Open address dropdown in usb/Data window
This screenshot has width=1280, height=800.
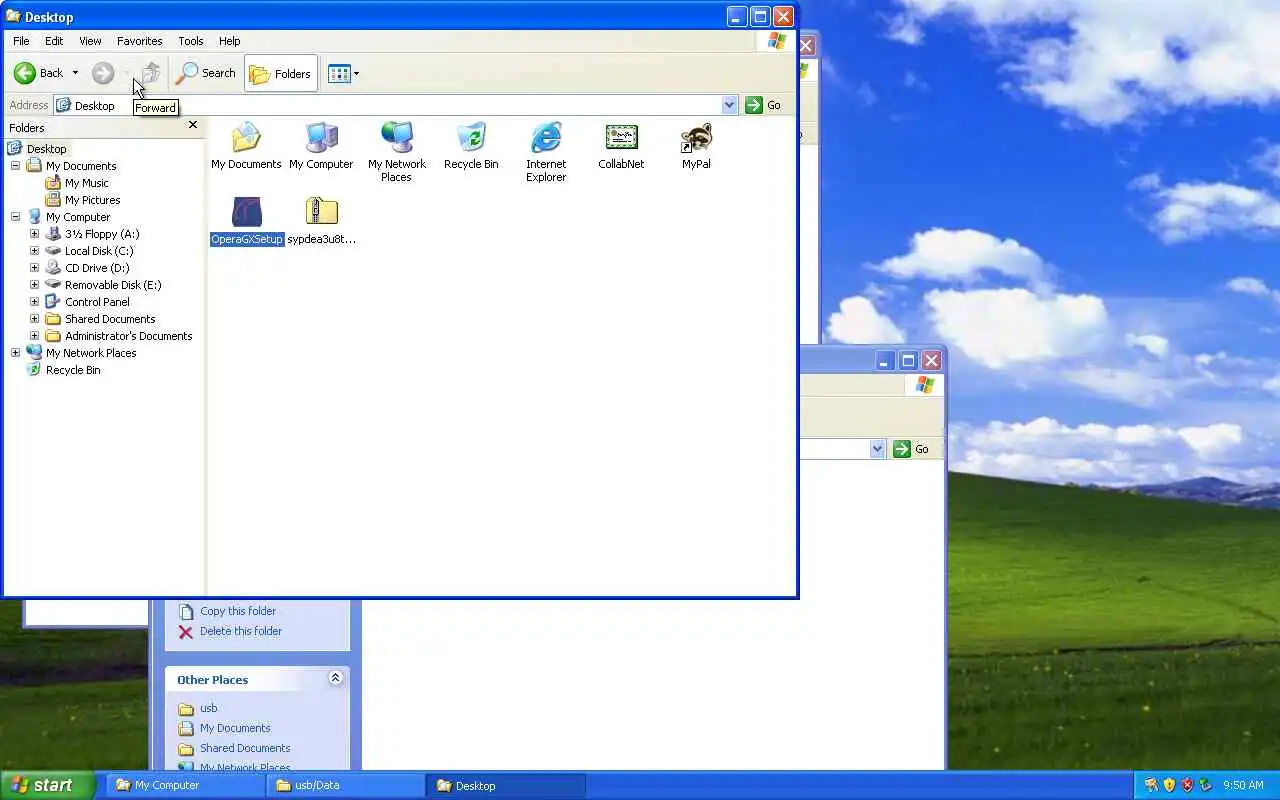[877, 449]
